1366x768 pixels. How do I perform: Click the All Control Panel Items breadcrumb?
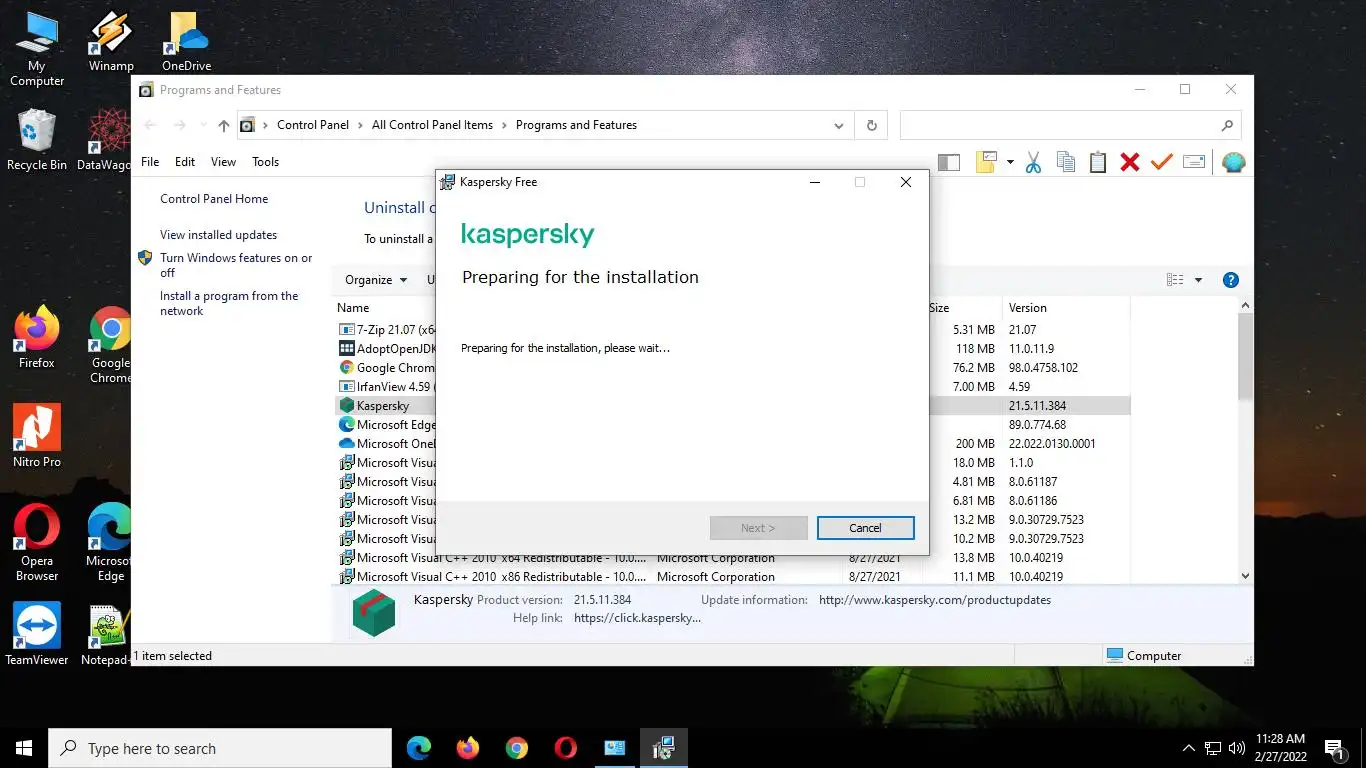pyautogui.click(x=432, y=125)
